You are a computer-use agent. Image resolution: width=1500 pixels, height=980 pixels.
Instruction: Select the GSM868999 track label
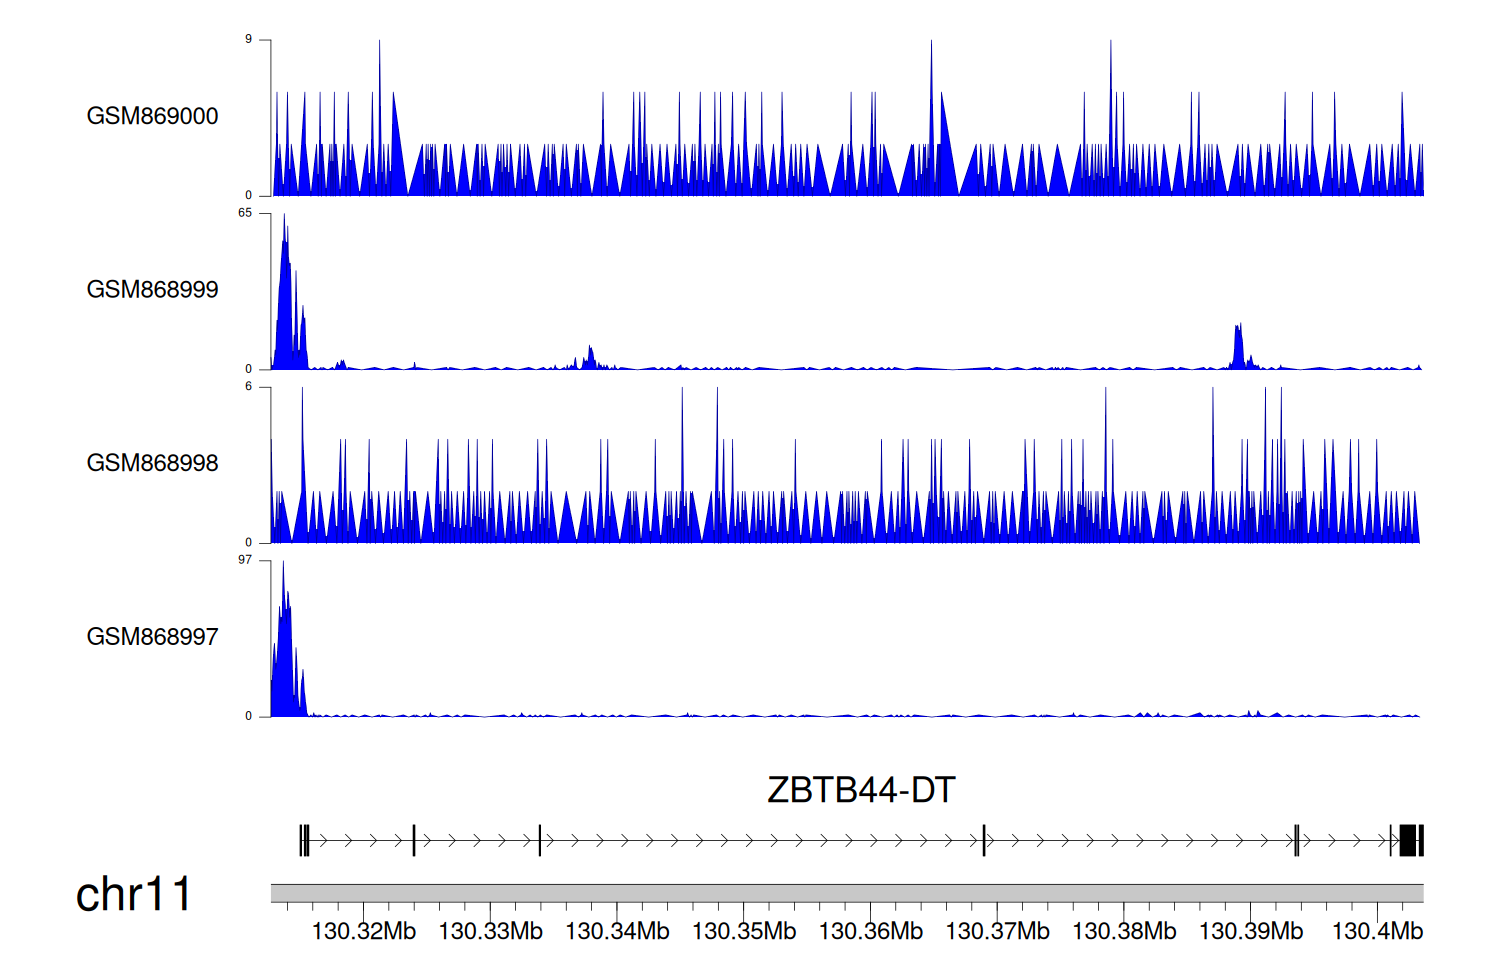click(152, 290)
